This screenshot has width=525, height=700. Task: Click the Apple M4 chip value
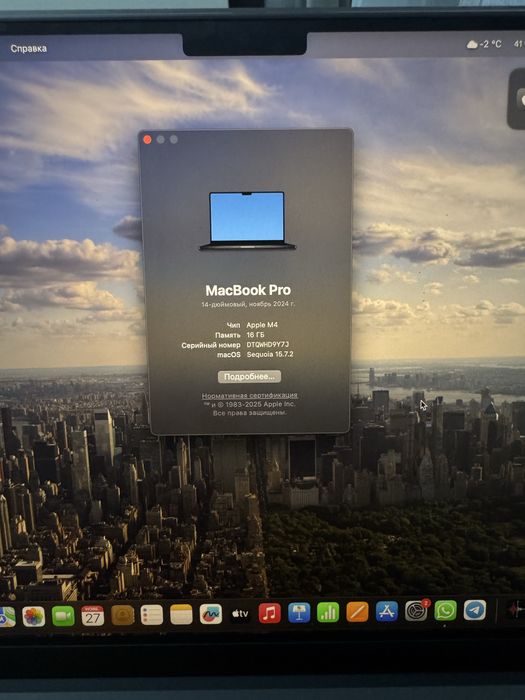[262, 325]
